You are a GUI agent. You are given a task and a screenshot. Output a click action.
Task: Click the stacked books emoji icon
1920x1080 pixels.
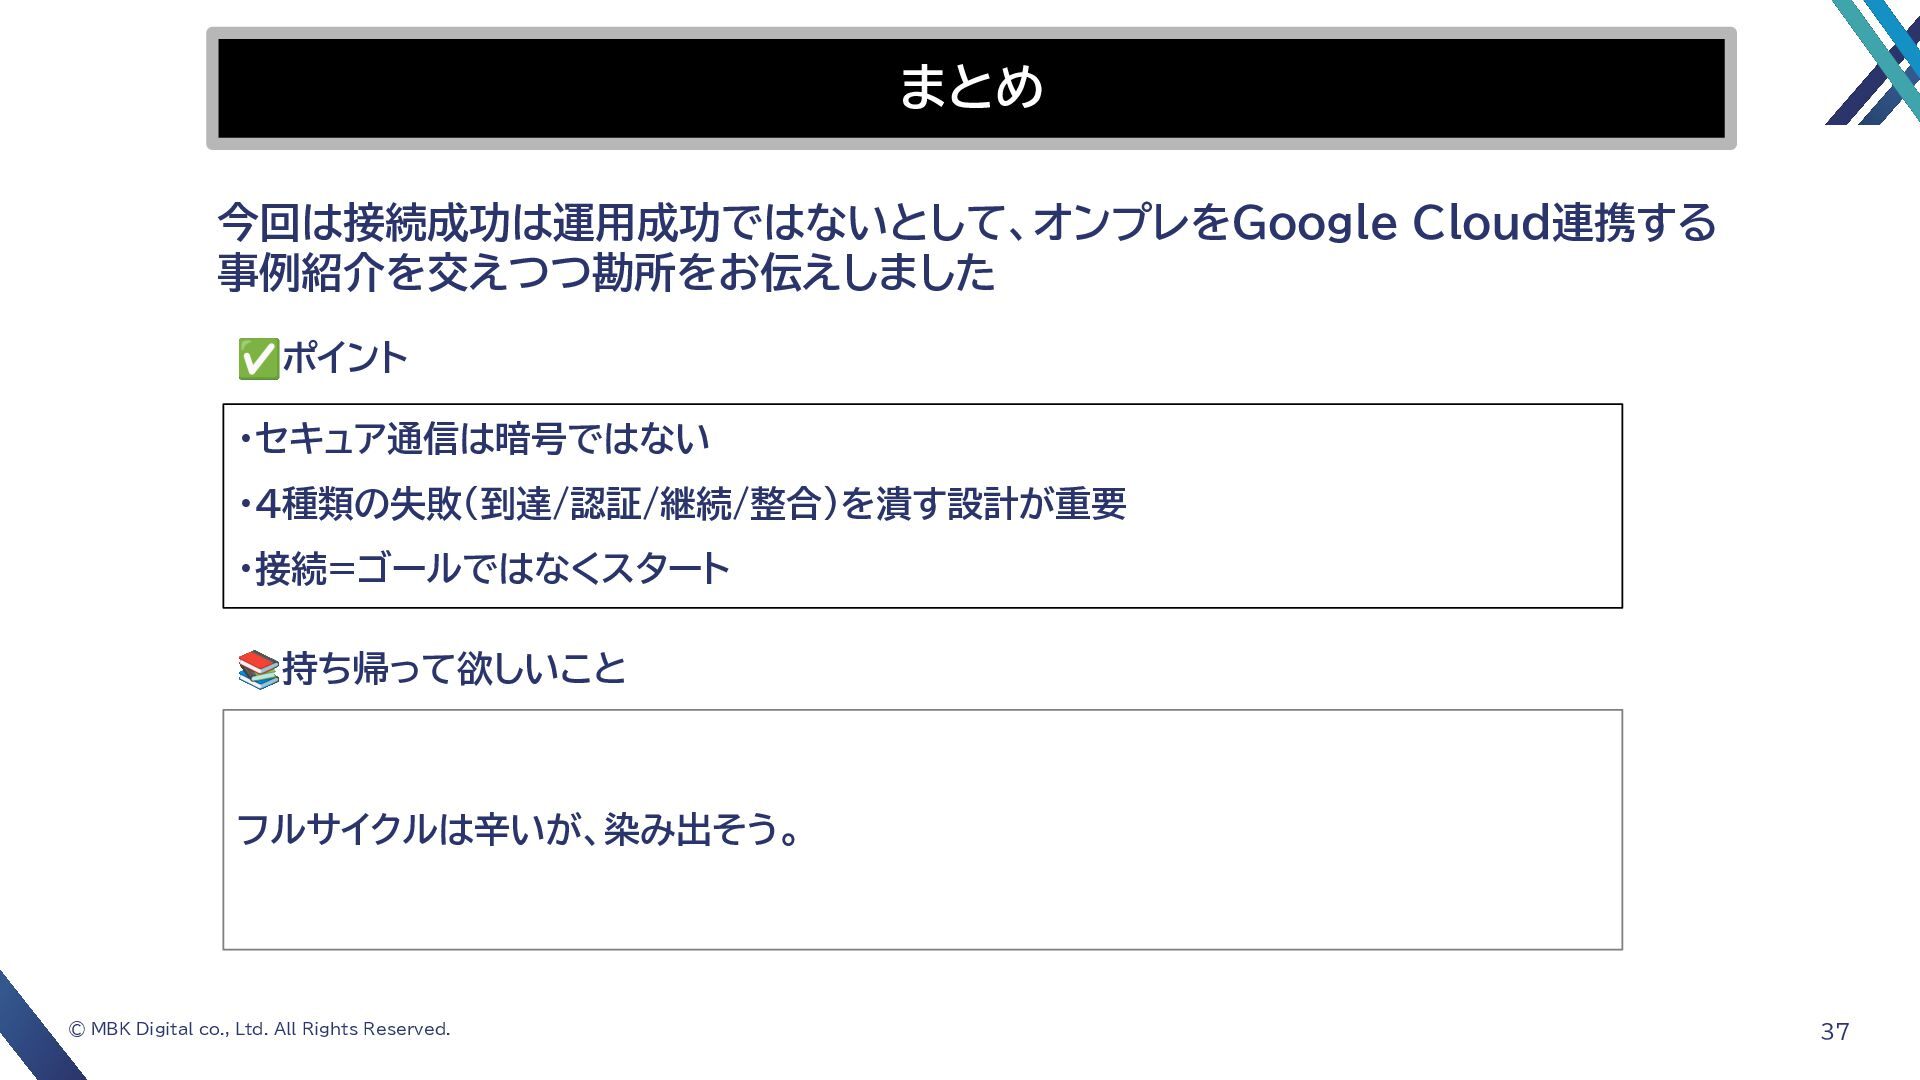coord(258,669)
